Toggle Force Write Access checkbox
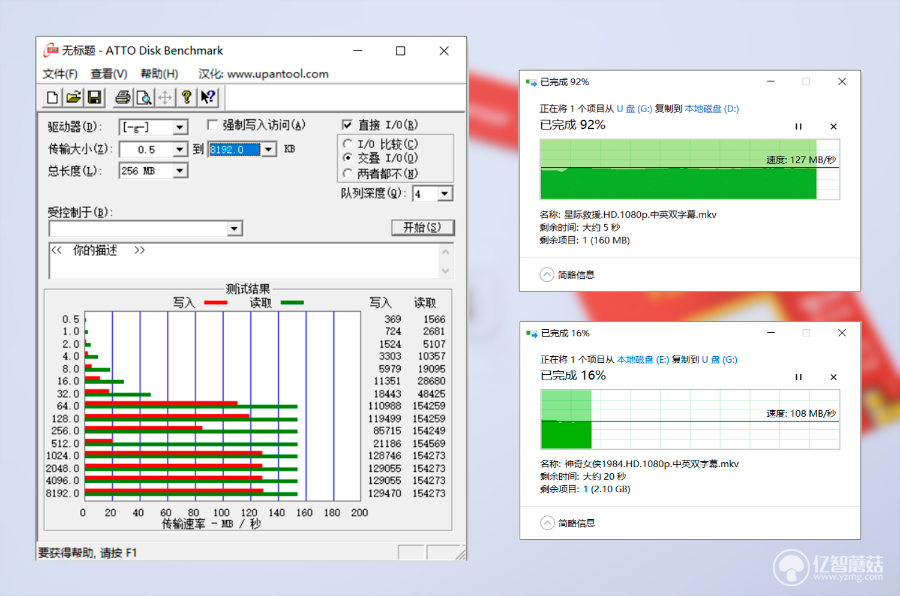This screenshot has width=900, height=596. tap(212, 125)
